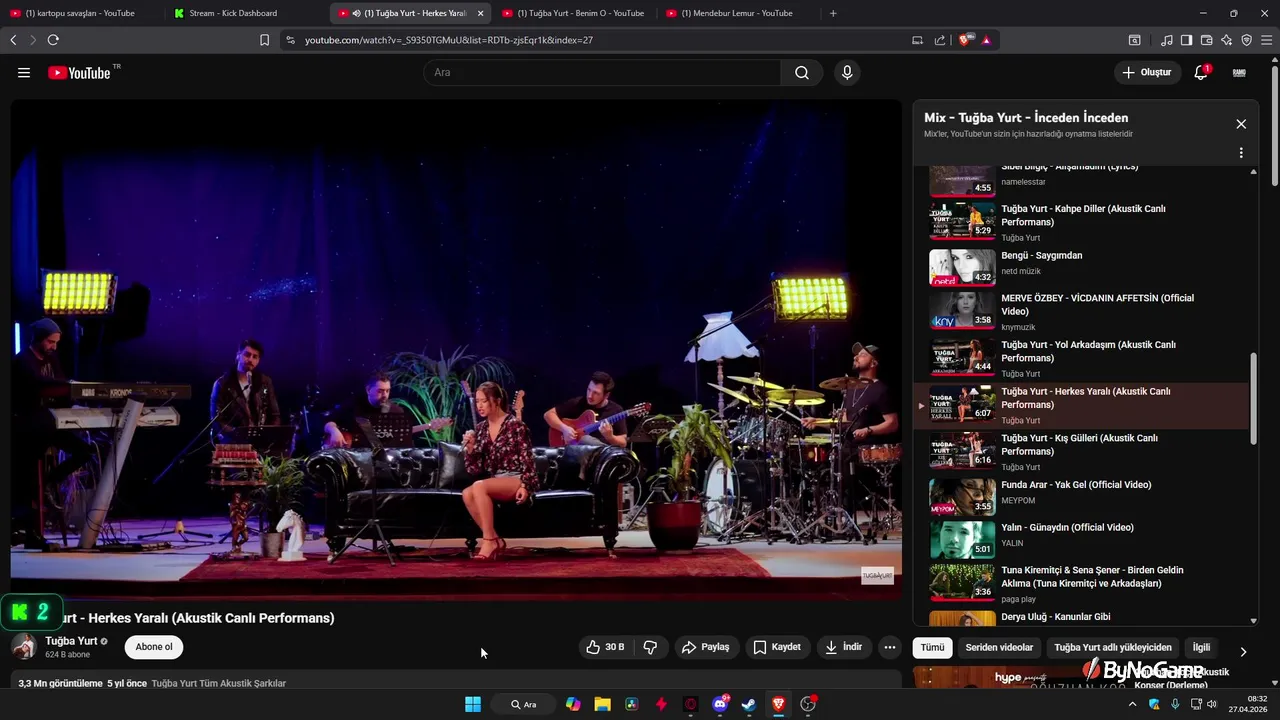Open Leo AI sparkle icon
The image size is (1280, 720).
[1226, 40]
